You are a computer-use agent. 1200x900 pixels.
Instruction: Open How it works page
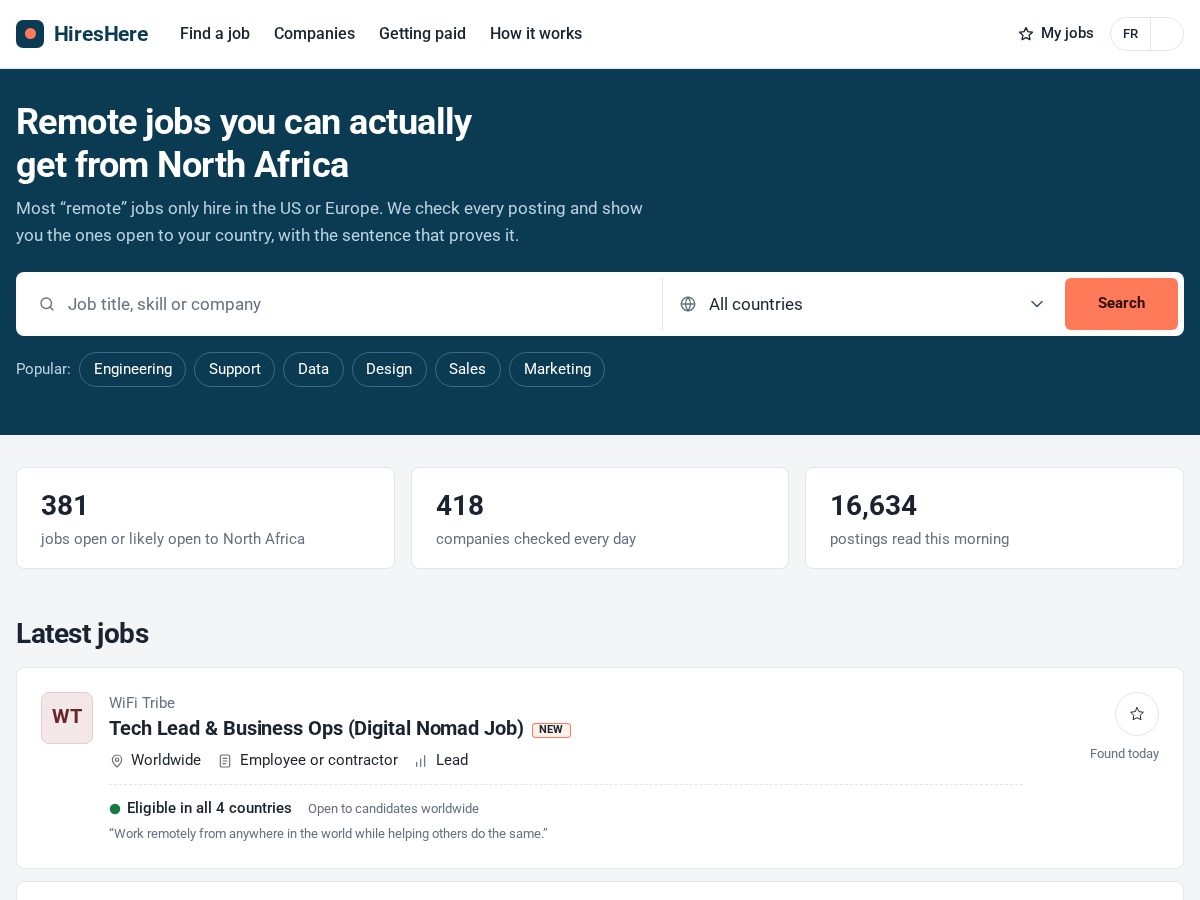536,34
